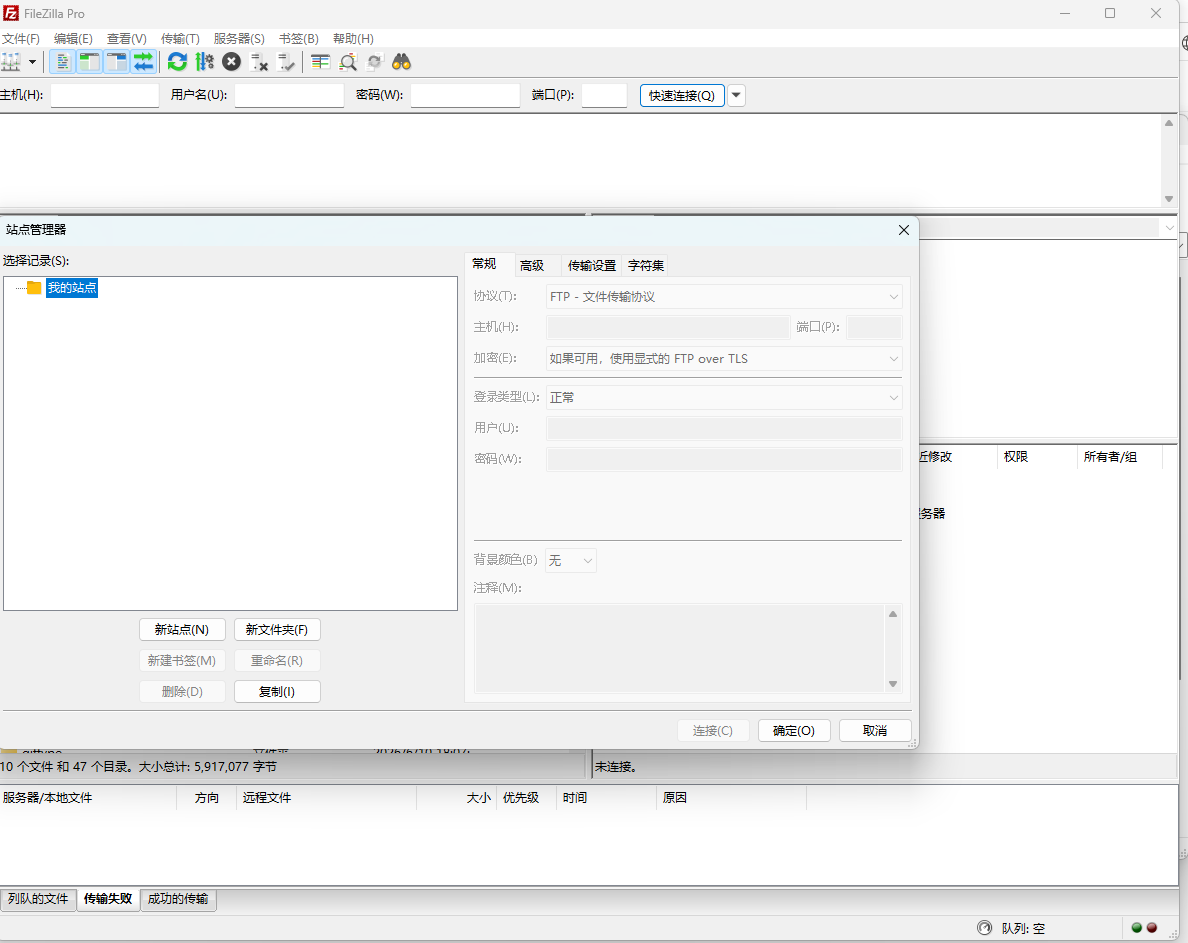Open the remote site path dropdown arrow

click(x=1169, y=228)
